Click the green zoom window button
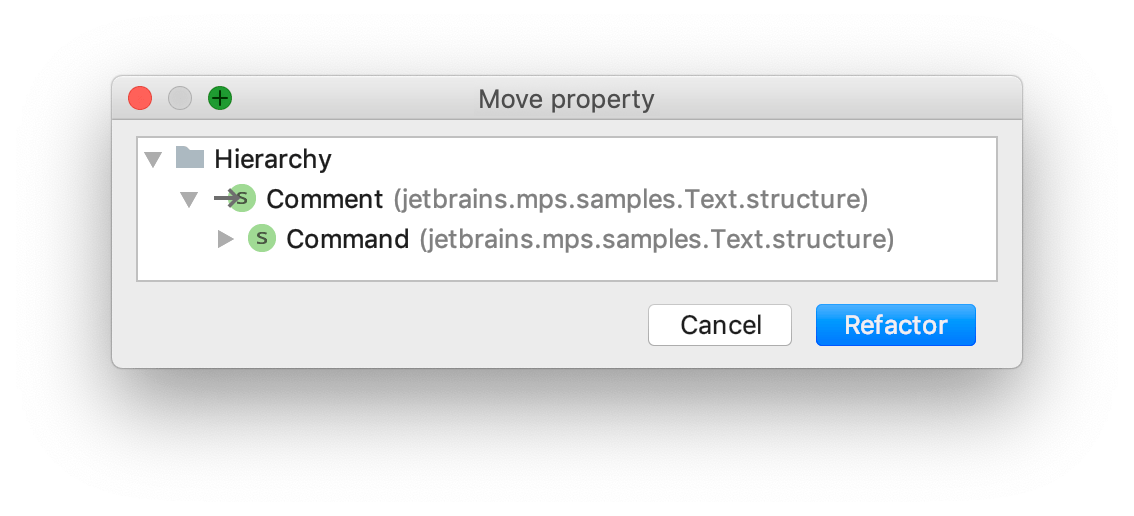The width and height of the screenshot is (1134, 516). [x=220, y=98]
